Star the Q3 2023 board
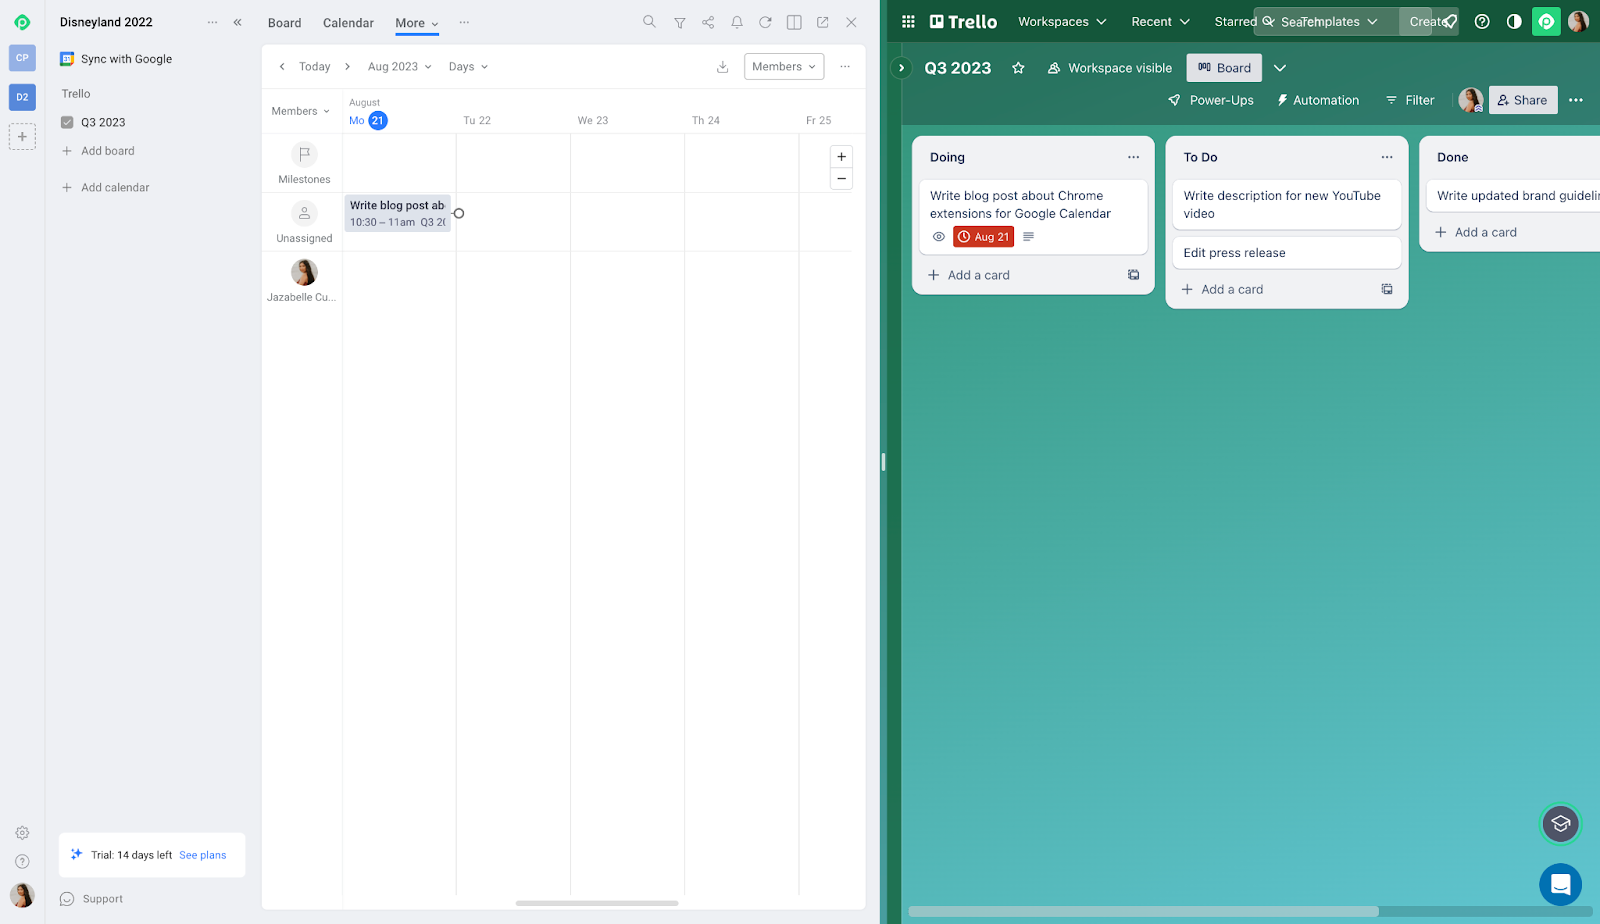 1018,68
